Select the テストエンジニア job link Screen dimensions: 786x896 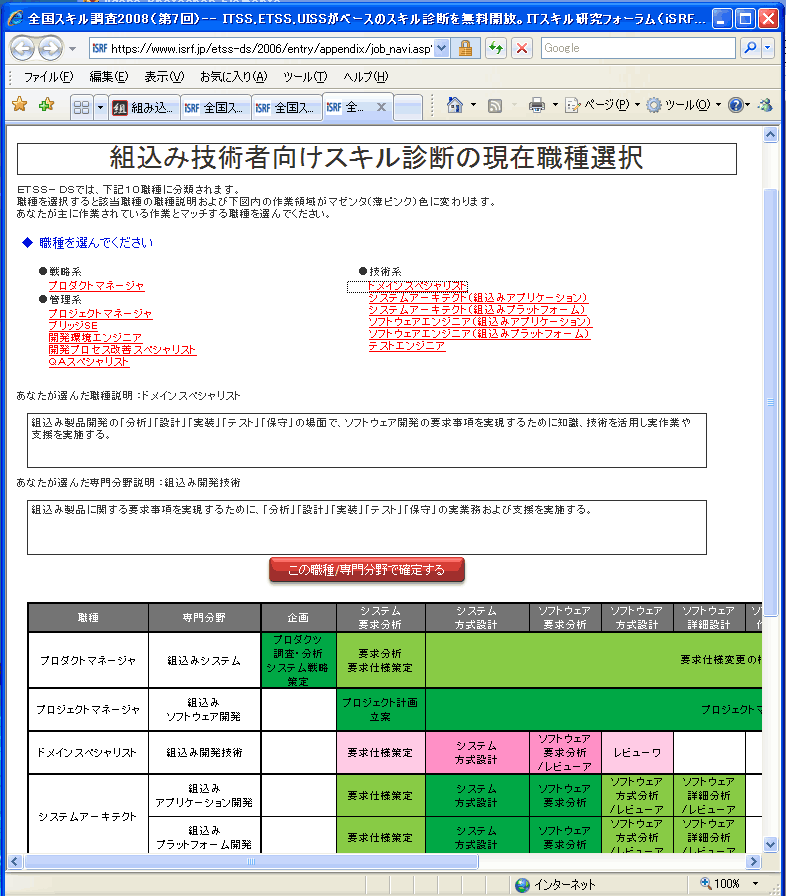tap(407, 345)
